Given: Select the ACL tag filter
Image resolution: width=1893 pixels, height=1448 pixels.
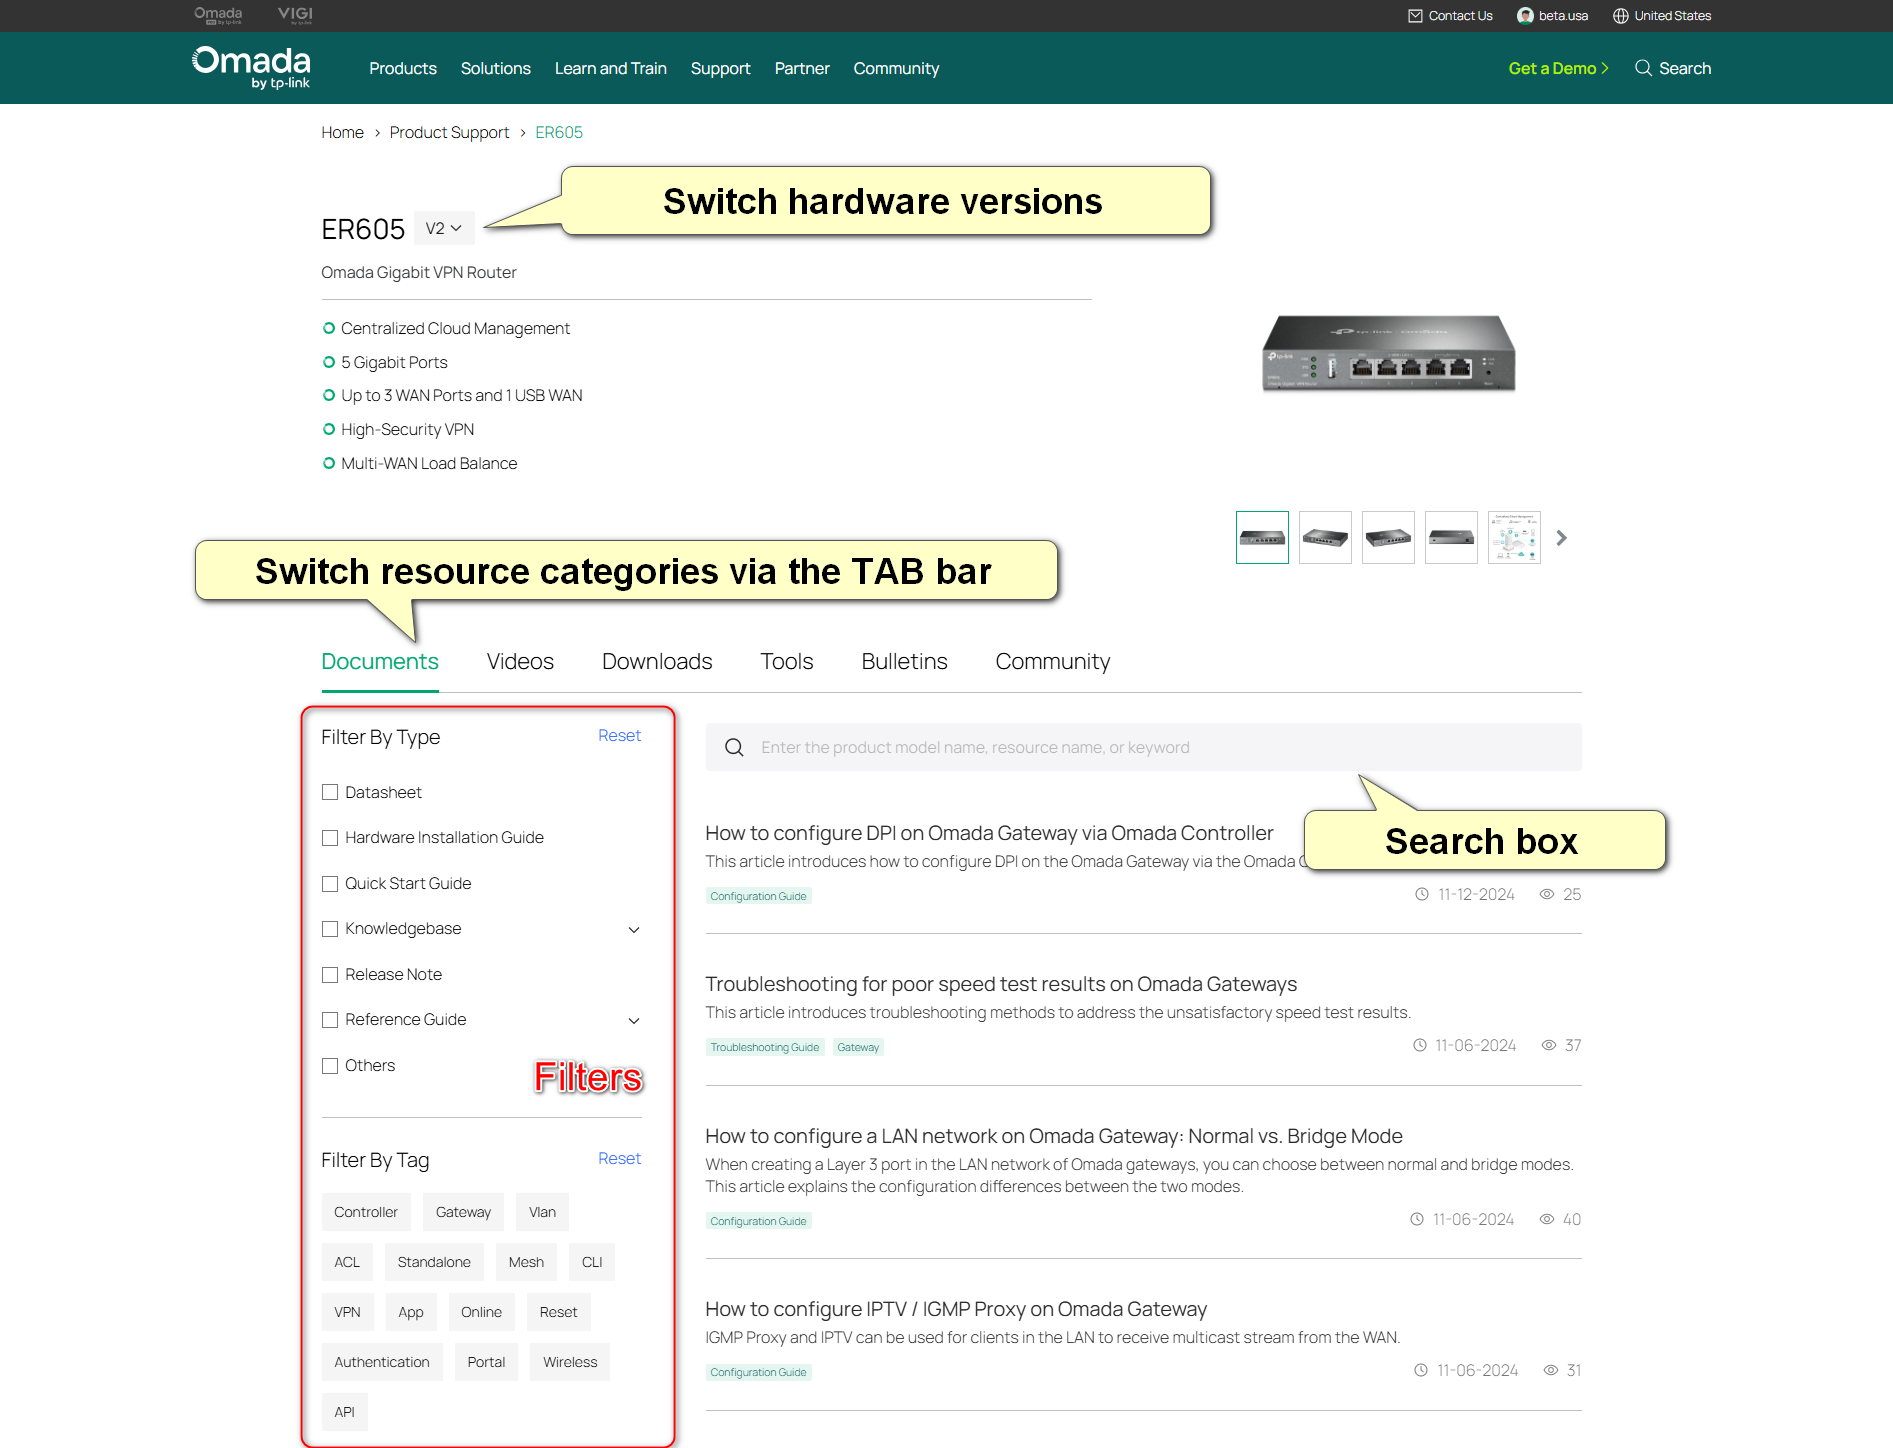Looking at the screenshot, I should pos(347,1262).
